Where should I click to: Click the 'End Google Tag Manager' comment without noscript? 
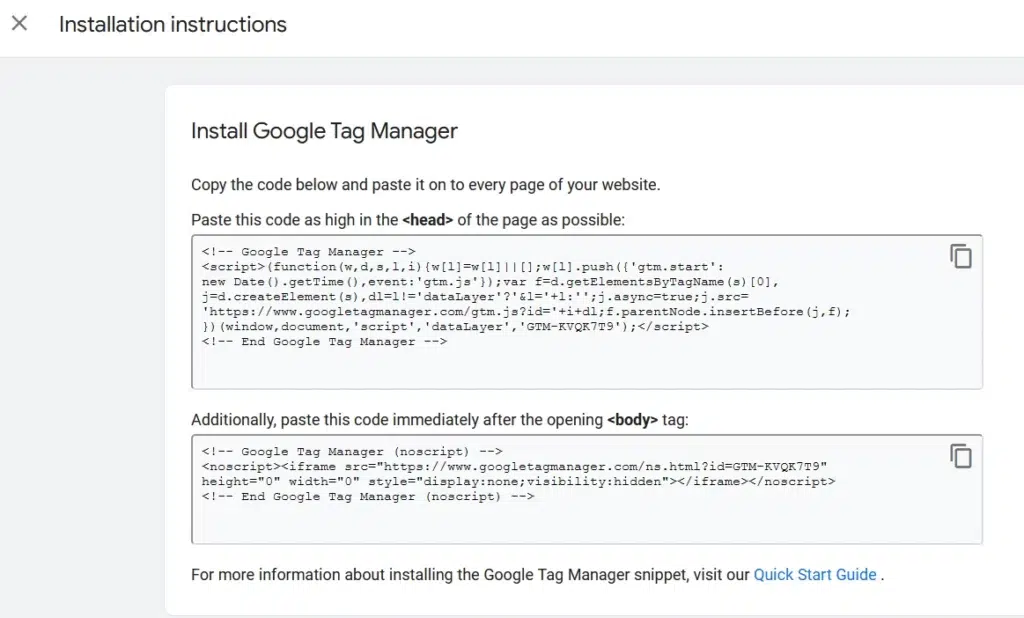point(324,342)
